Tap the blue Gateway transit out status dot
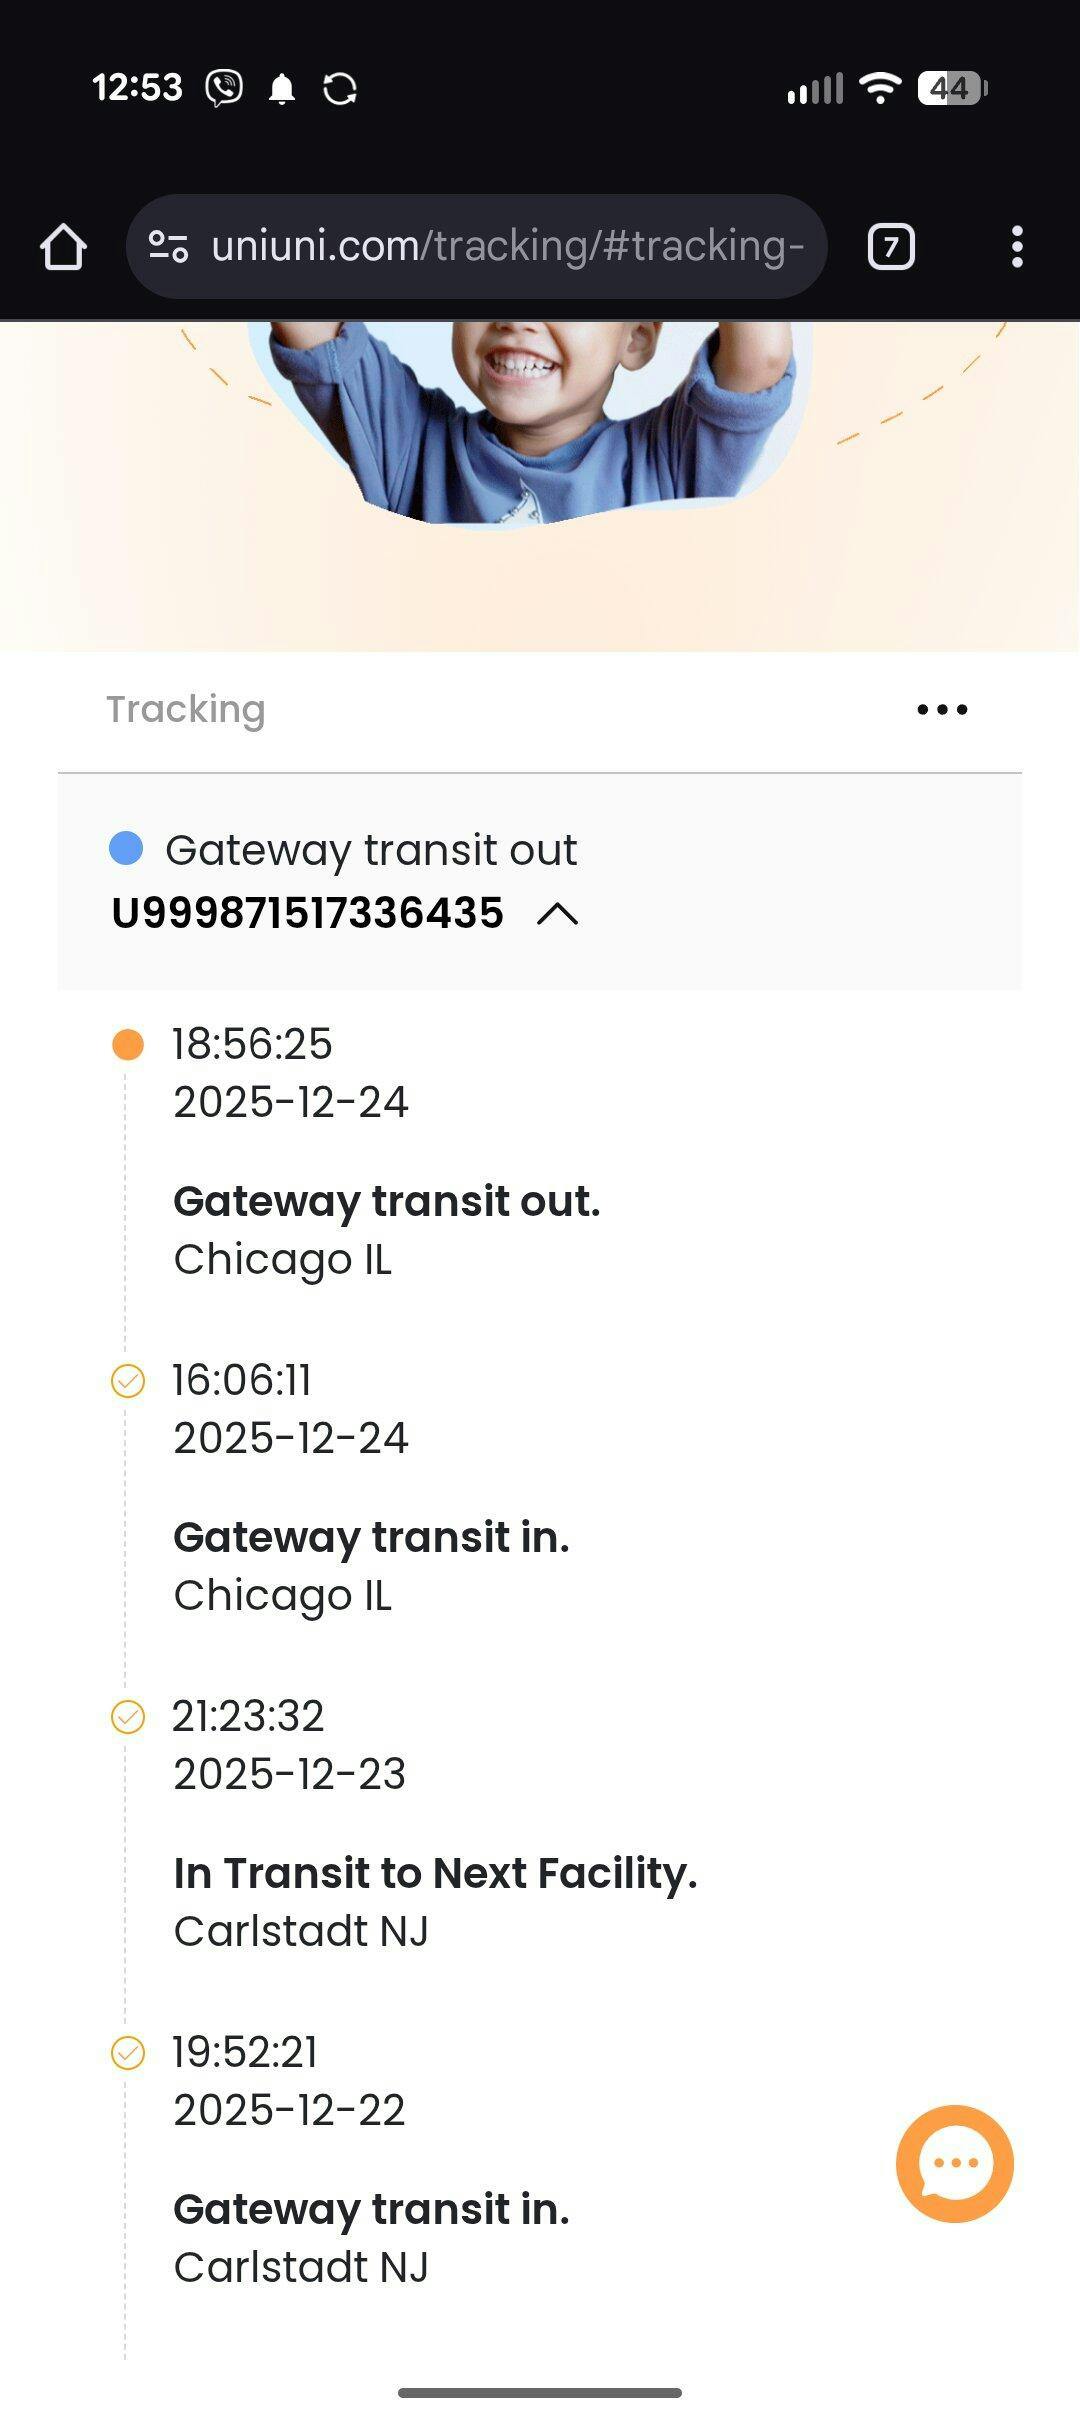Screen dimensions: 1080x2424 [x=126, y=848]
